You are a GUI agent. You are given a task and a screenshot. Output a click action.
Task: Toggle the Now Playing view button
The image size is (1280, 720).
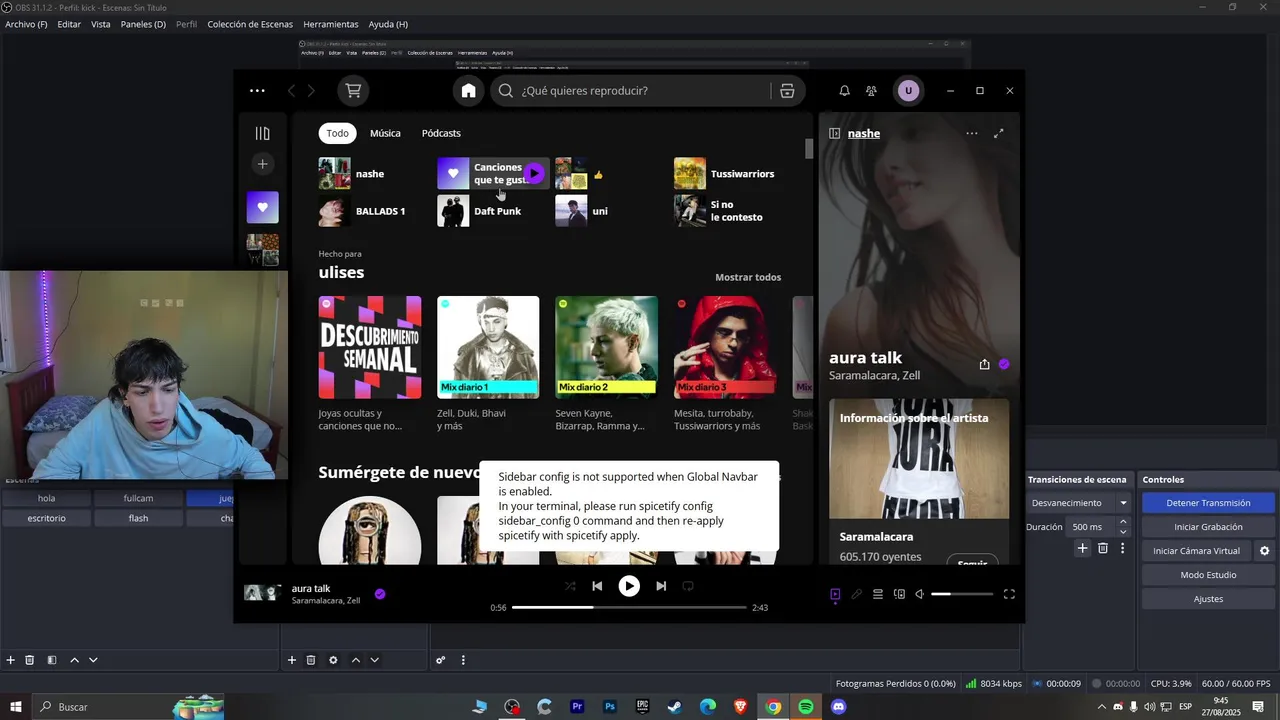tap(835, 594)
